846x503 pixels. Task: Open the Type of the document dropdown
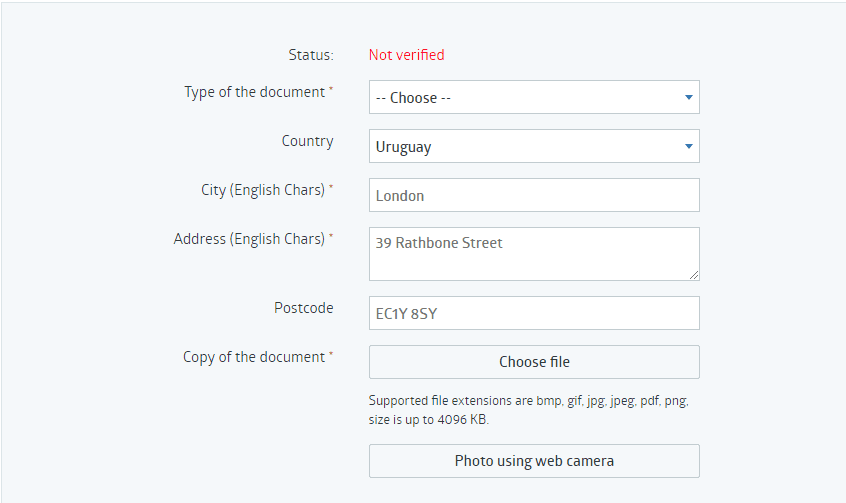tap(534, 97)
